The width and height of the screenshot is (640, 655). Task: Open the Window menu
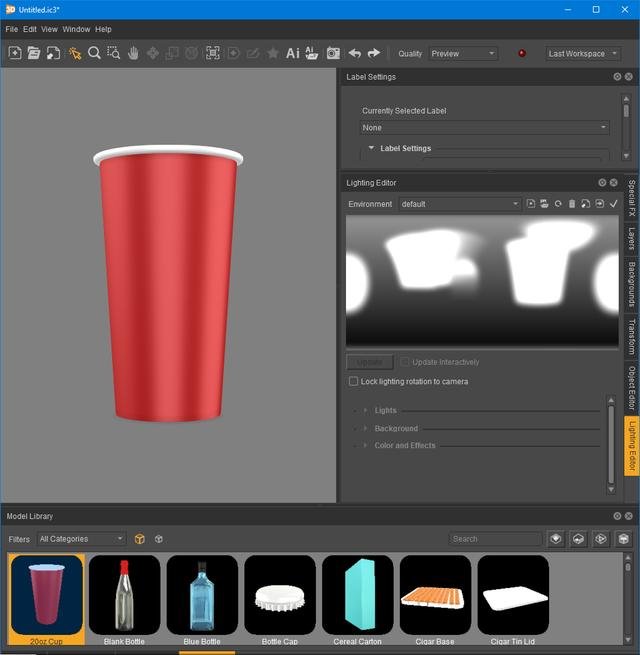pos(76,29)
